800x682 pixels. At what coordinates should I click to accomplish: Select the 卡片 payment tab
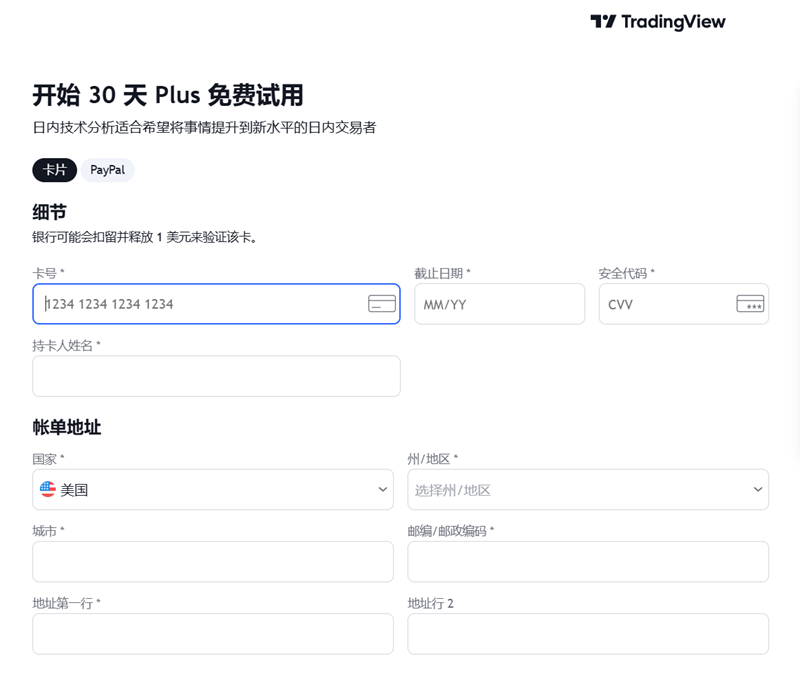point(55,170)
